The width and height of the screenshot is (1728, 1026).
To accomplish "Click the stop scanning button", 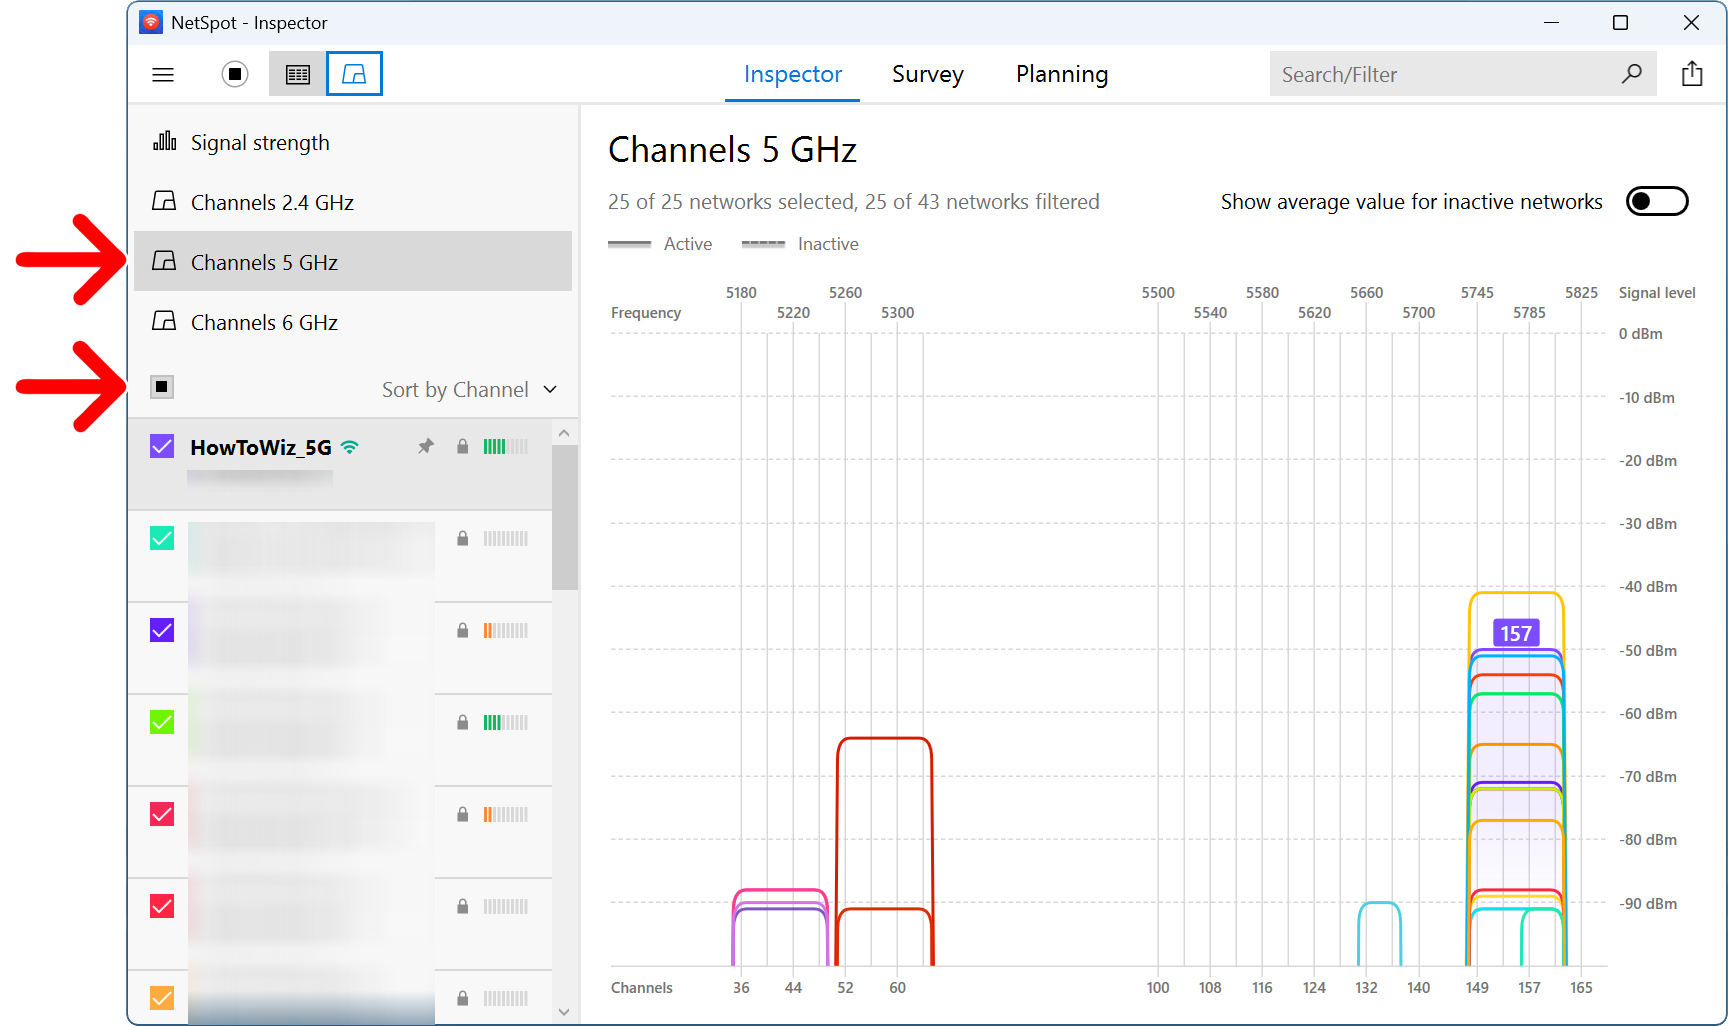I will [234, 74].
